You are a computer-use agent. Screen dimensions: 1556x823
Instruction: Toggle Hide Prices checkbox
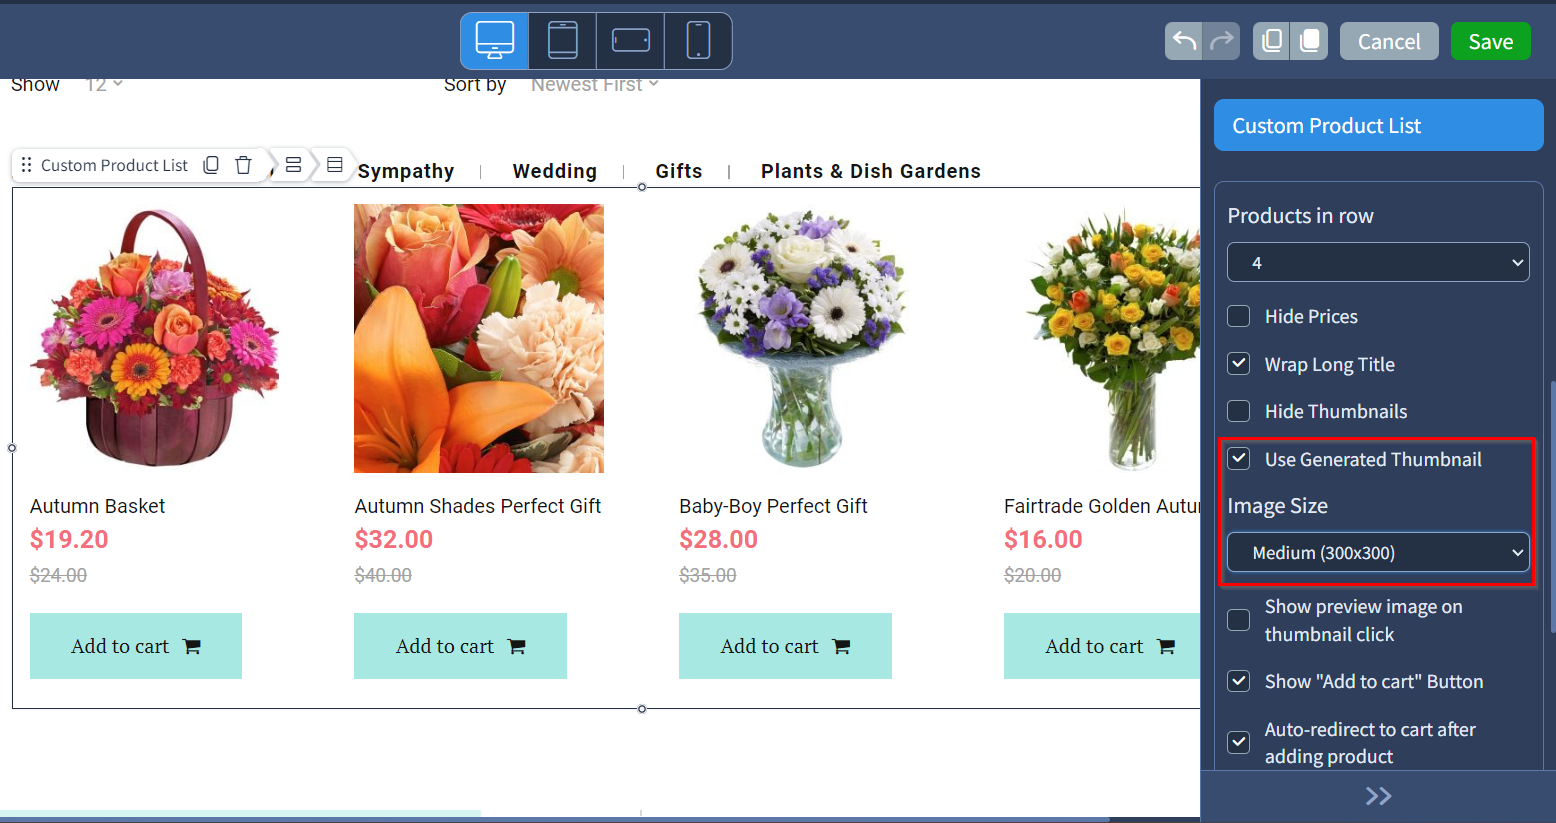pyautogui.click(x=1239, y=316)
